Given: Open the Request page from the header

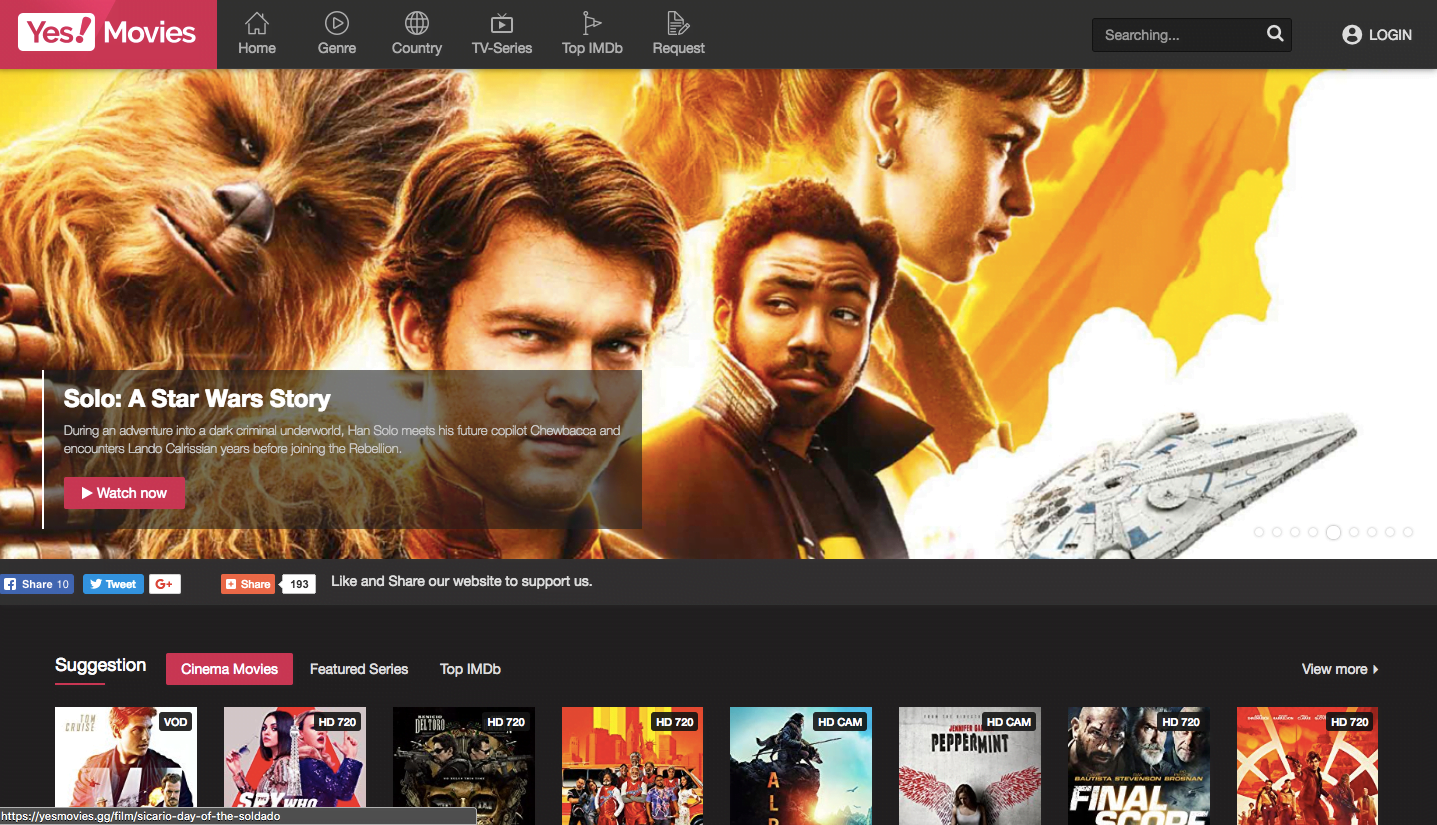Looking at the screenshot, I should [678, 34].
